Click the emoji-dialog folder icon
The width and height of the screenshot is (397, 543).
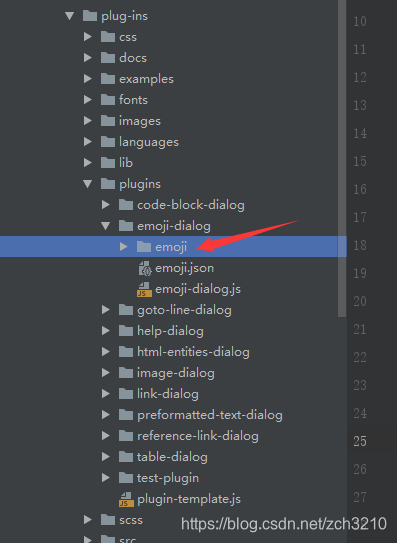126,225
